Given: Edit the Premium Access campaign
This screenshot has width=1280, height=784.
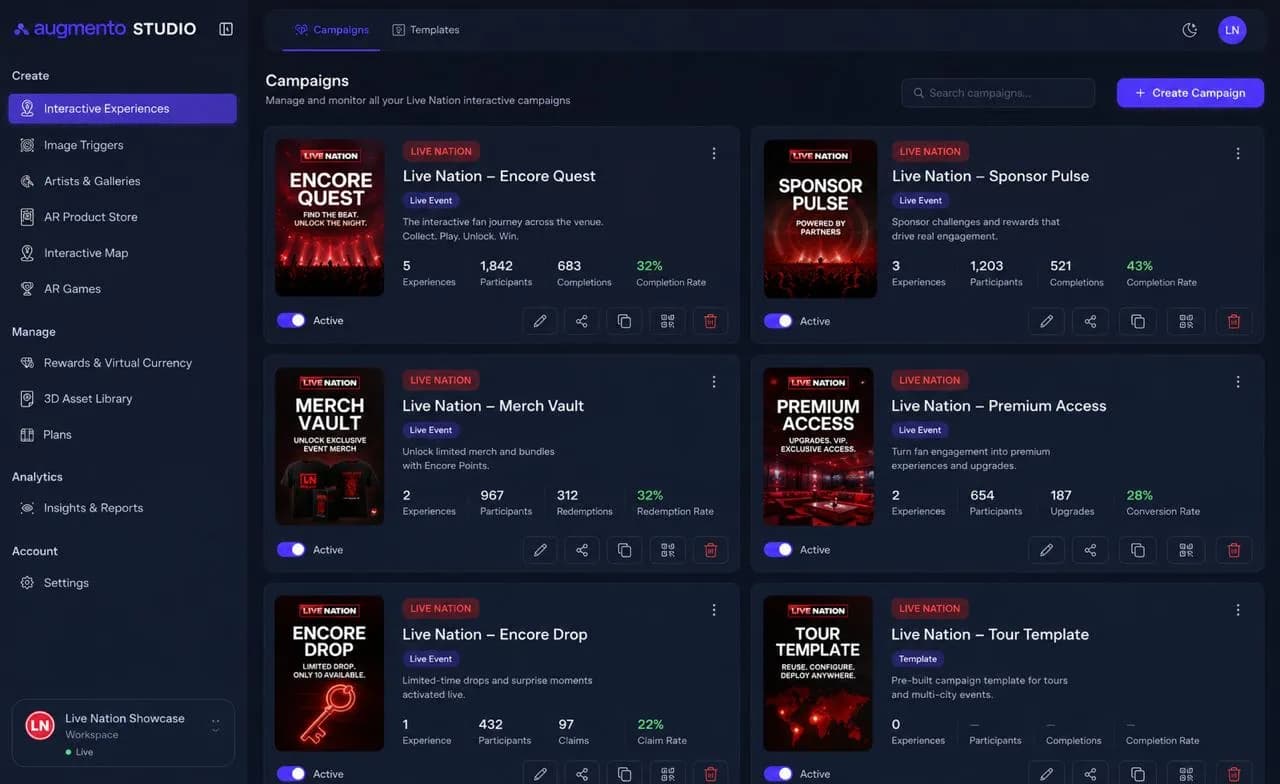Looking at the screenshot, I should pos(1046,550).
